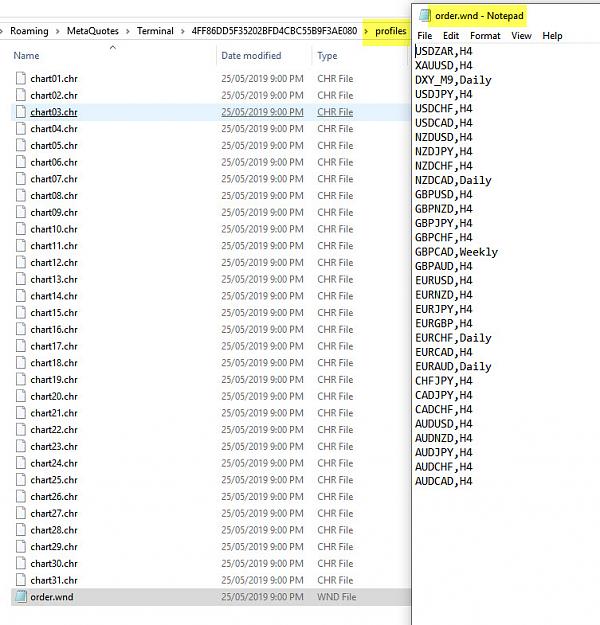Select file name chart23.chr
The width and height of the screenshot is (600, 625).
point(54,447)
